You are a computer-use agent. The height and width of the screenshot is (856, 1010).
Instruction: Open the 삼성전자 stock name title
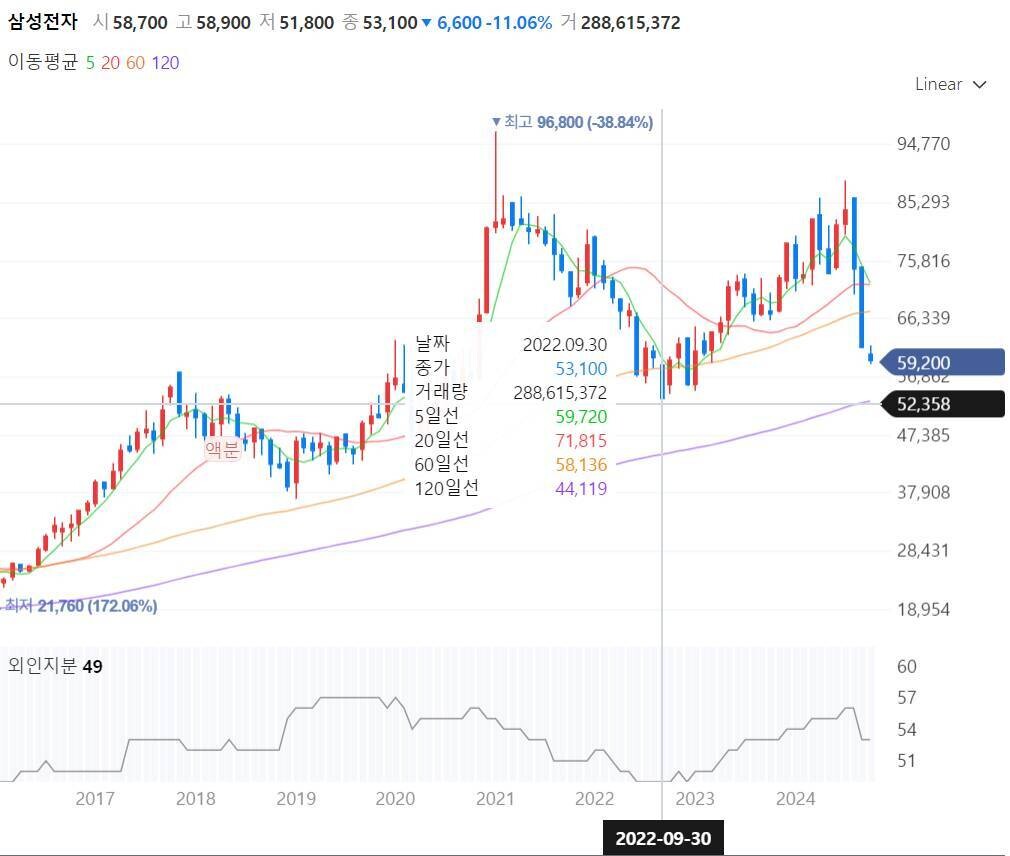pyautogui.click(x=43, y=22)
